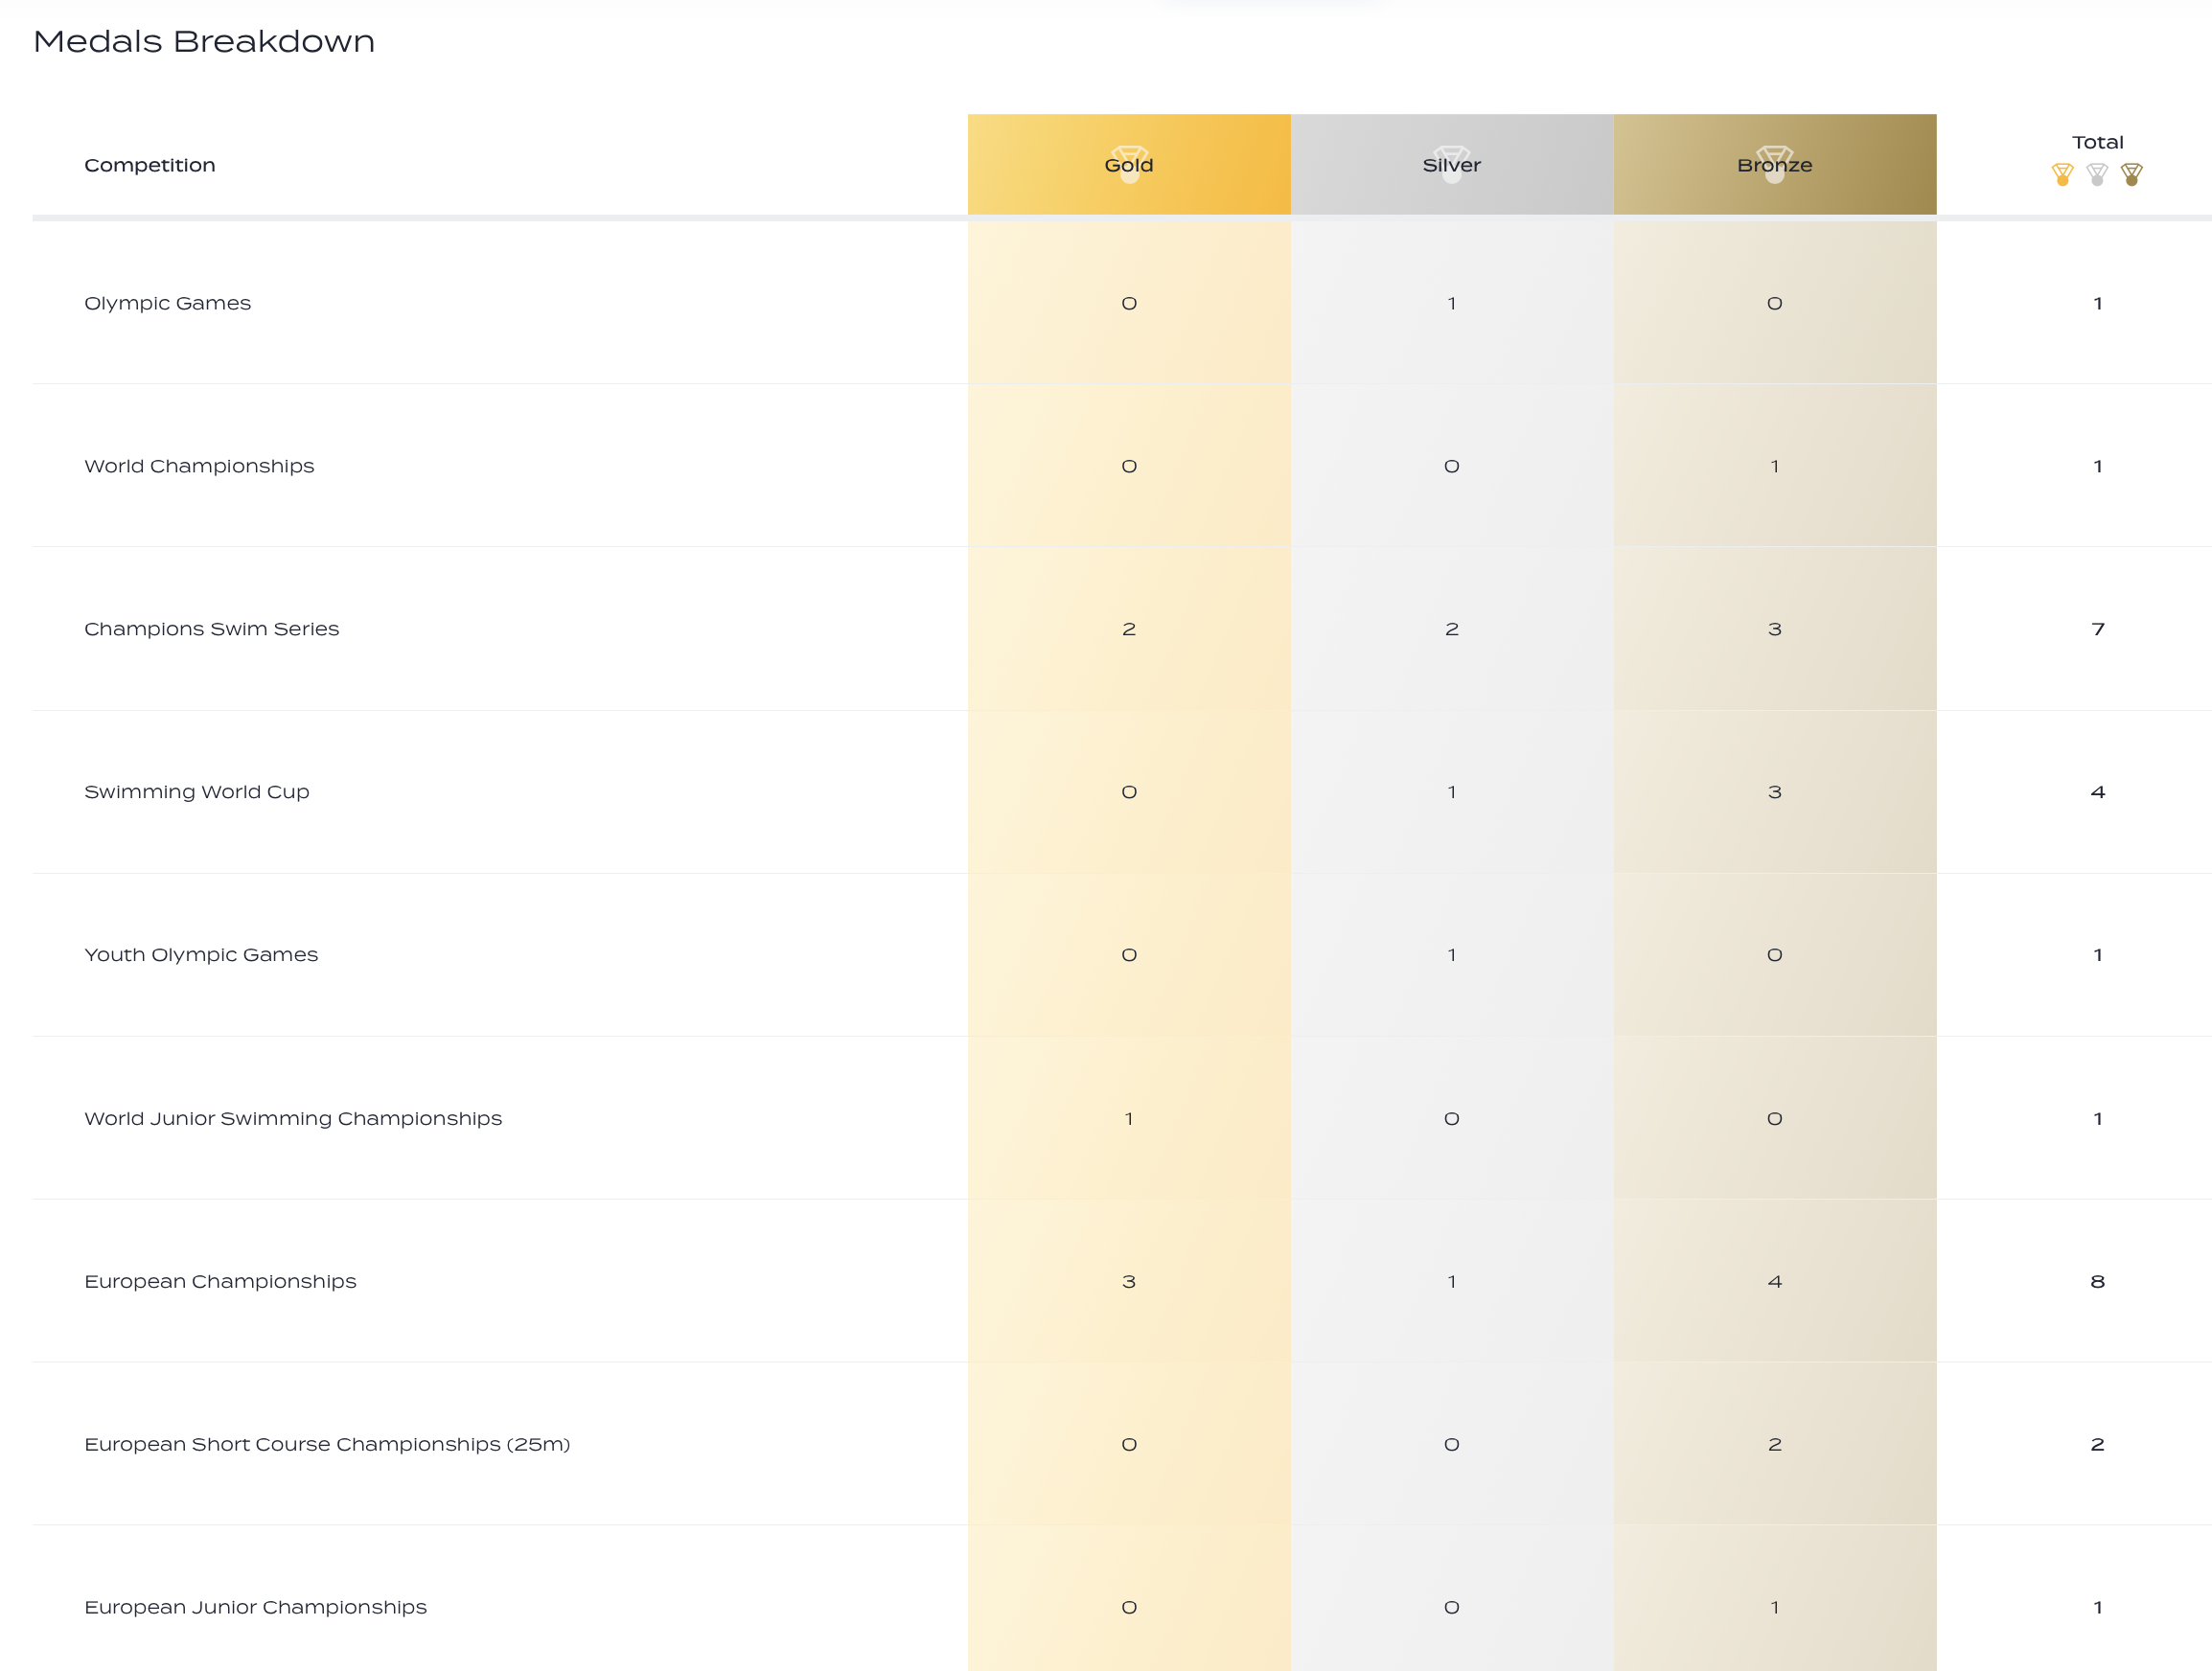
Task: Select the European Championships row name
Action: click(x=220, y=1281)
